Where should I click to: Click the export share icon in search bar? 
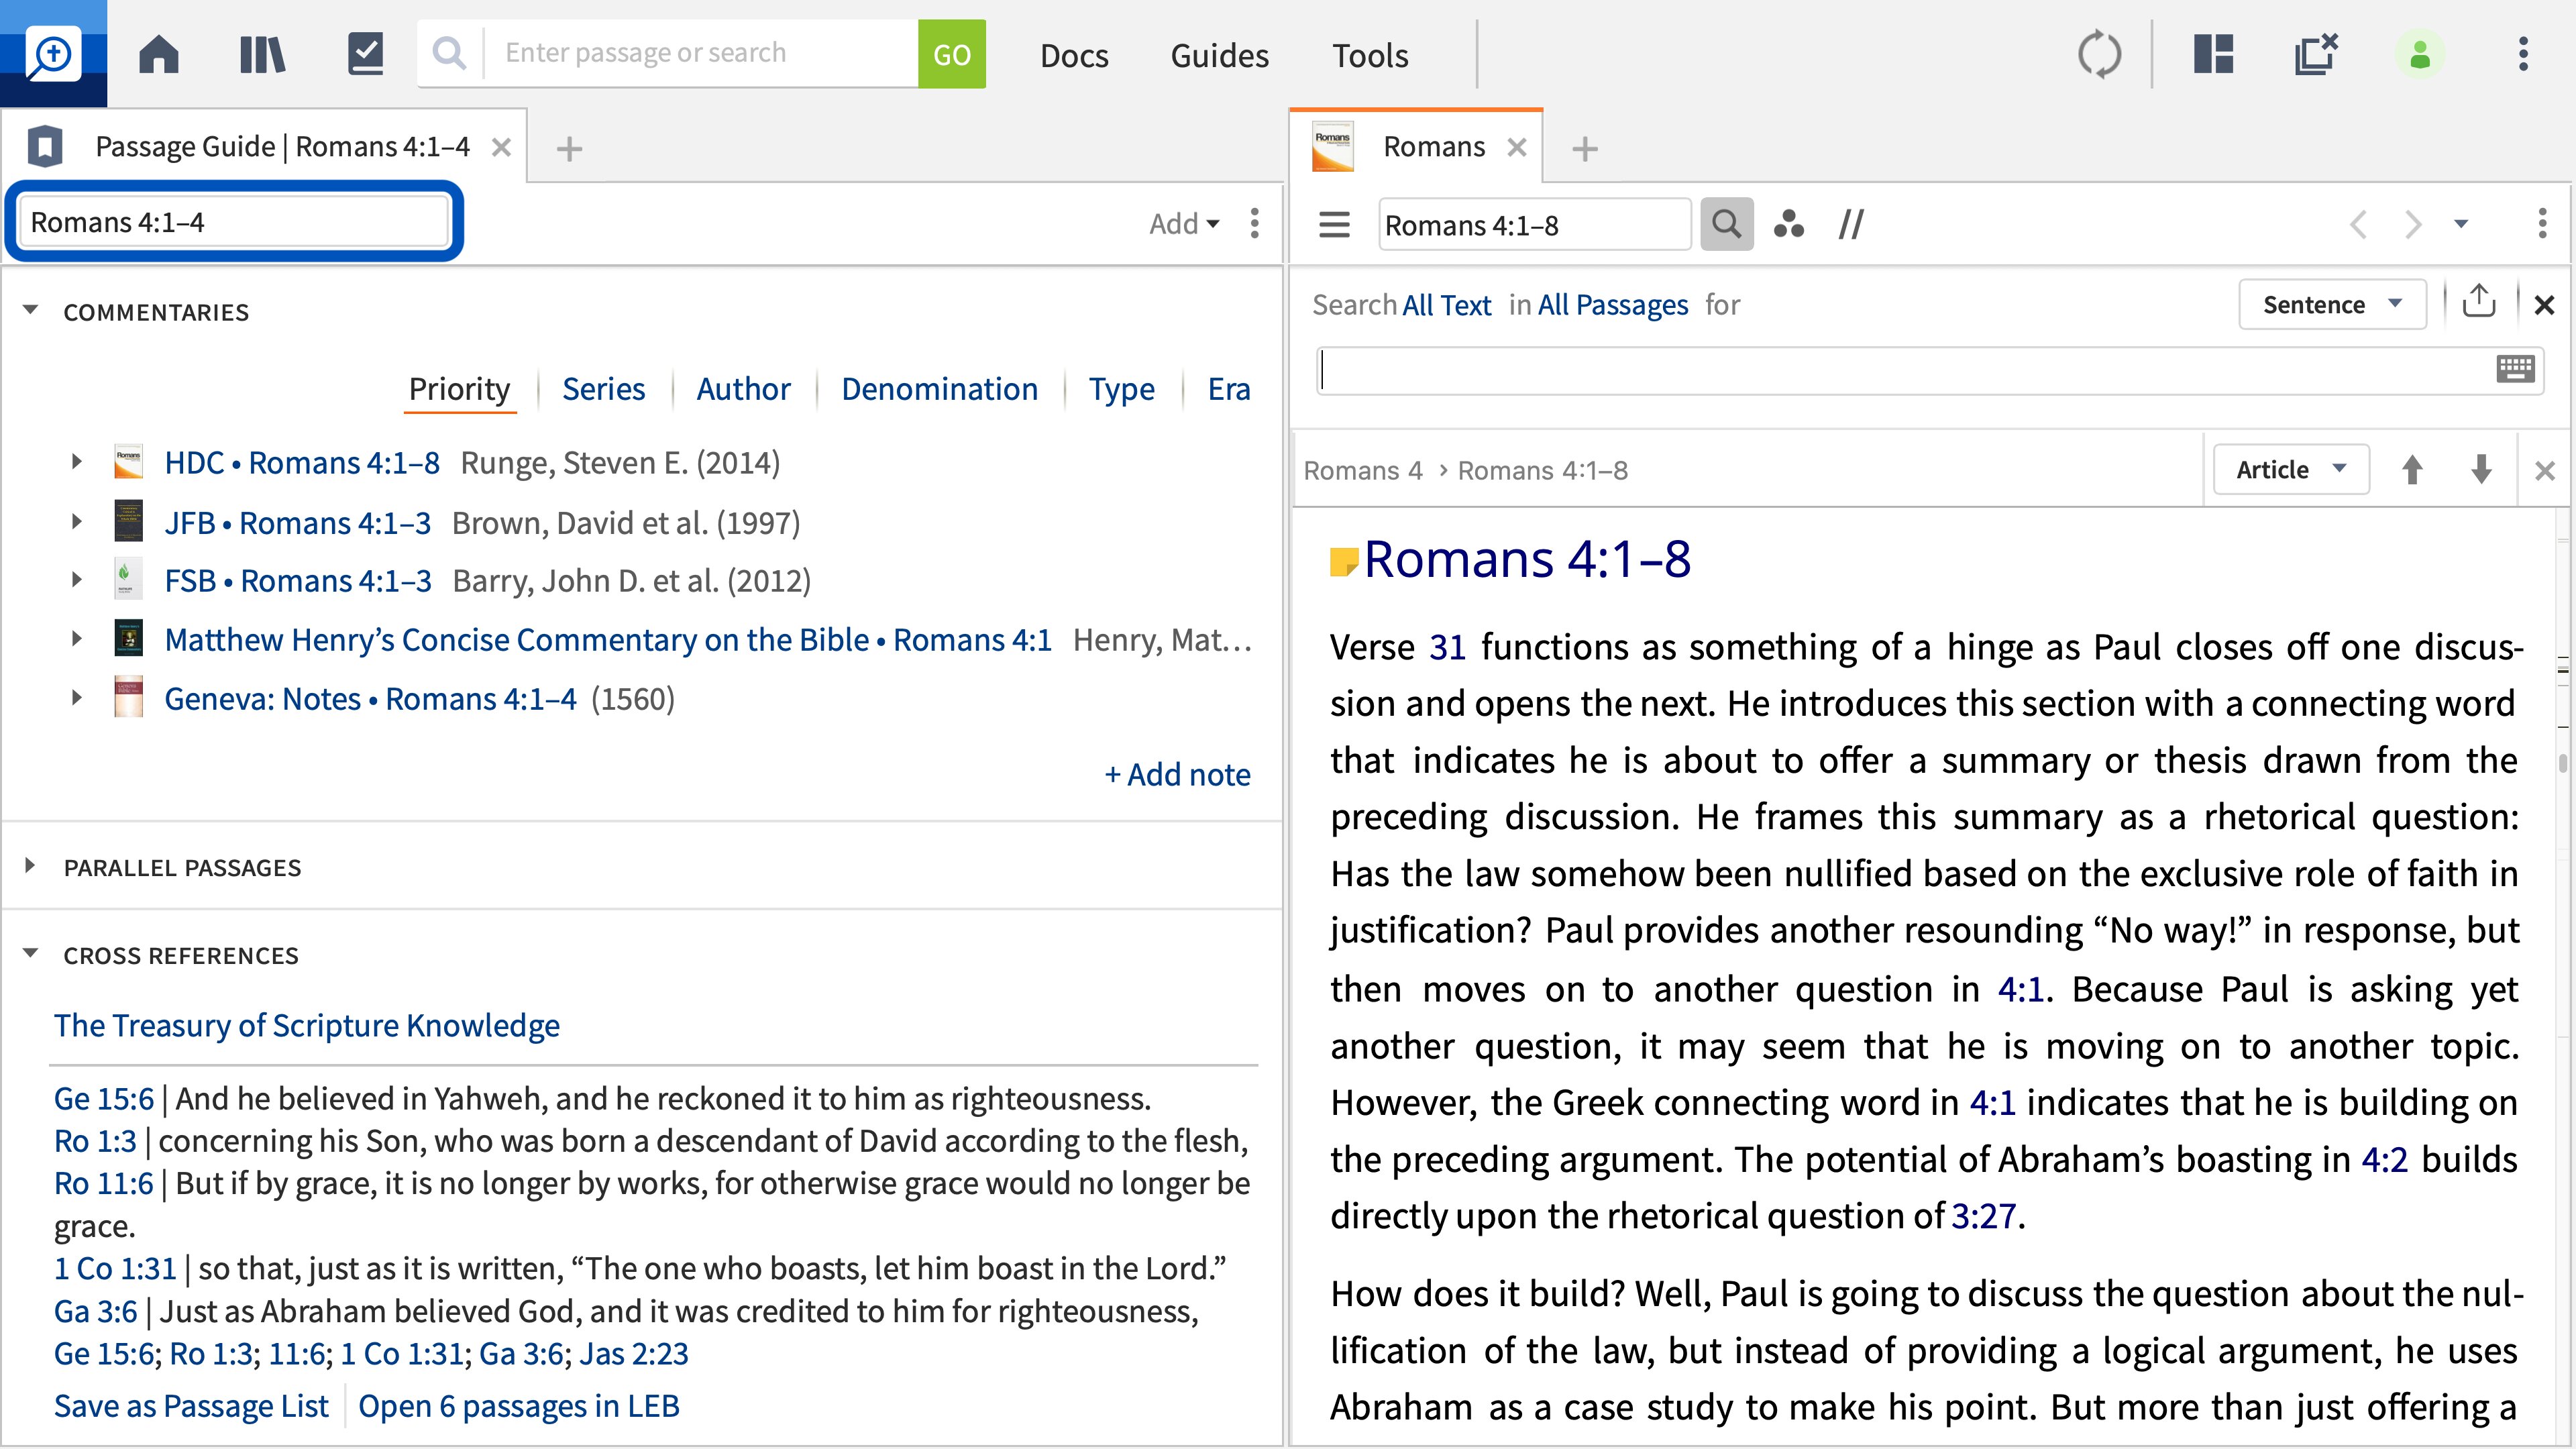click(x=2479, y=301)
